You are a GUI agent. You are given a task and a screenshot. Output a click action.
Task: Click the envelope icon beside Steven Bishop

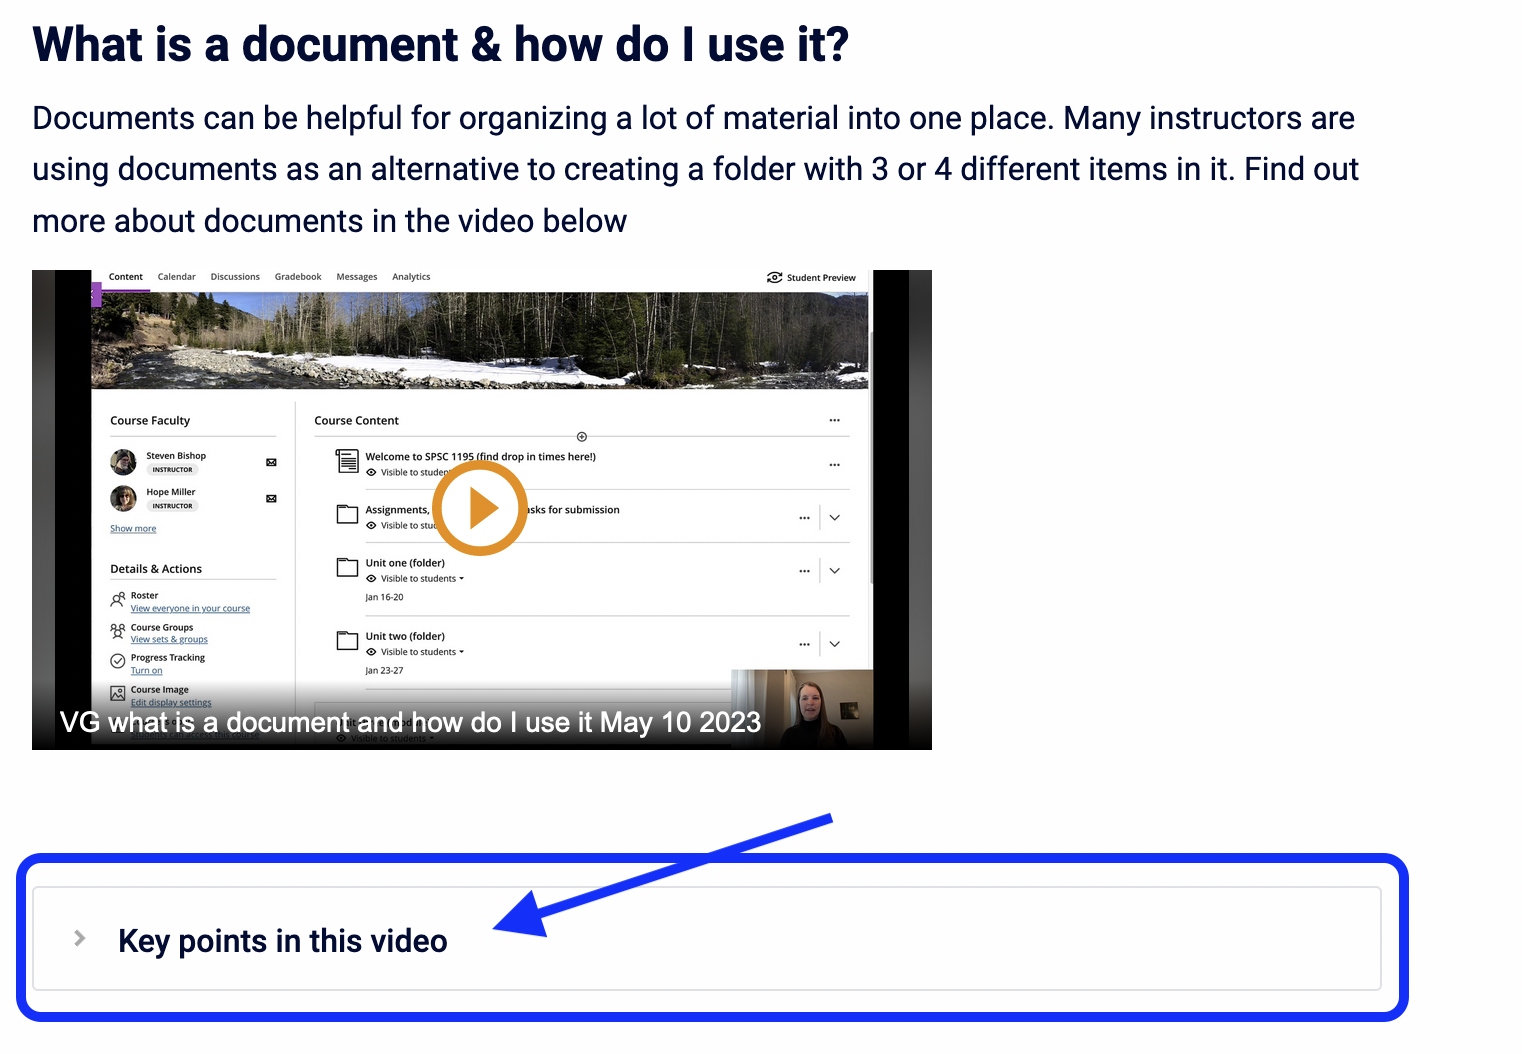[x=271, y=462]
